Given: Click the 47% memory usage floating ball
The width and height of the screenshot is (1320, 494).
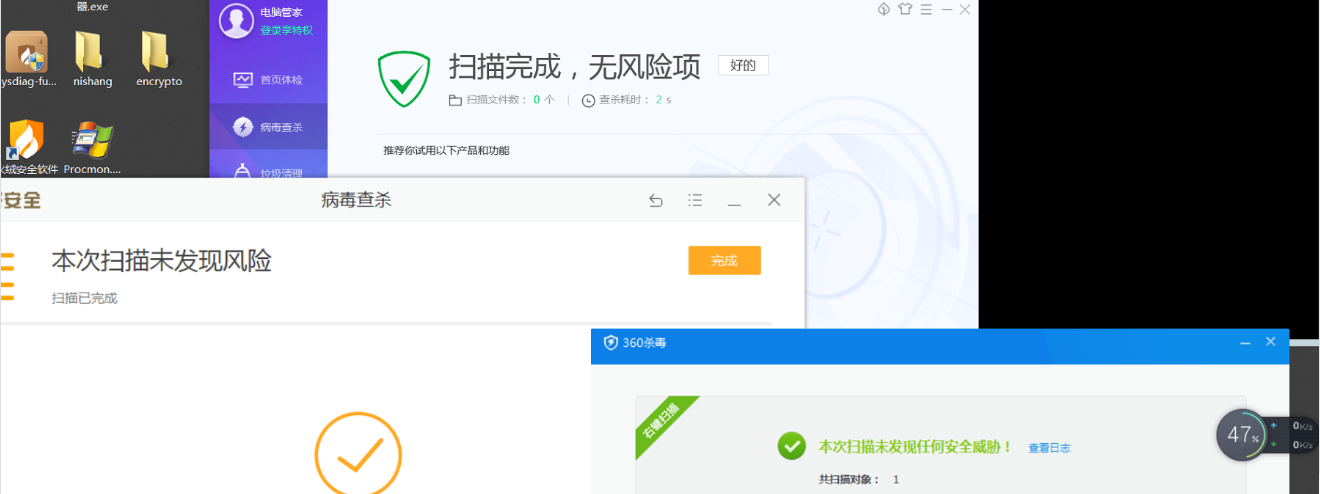Looking at the screenshot, I should point(1242,435).
